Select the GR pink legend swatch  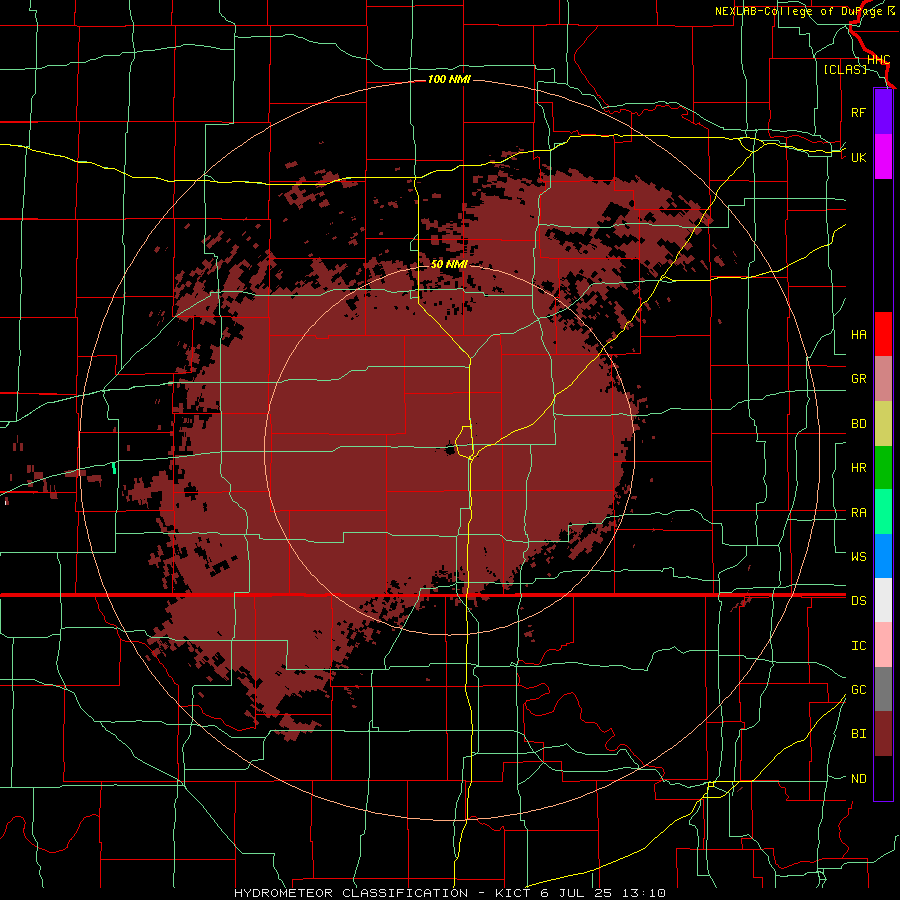point(883,378)
